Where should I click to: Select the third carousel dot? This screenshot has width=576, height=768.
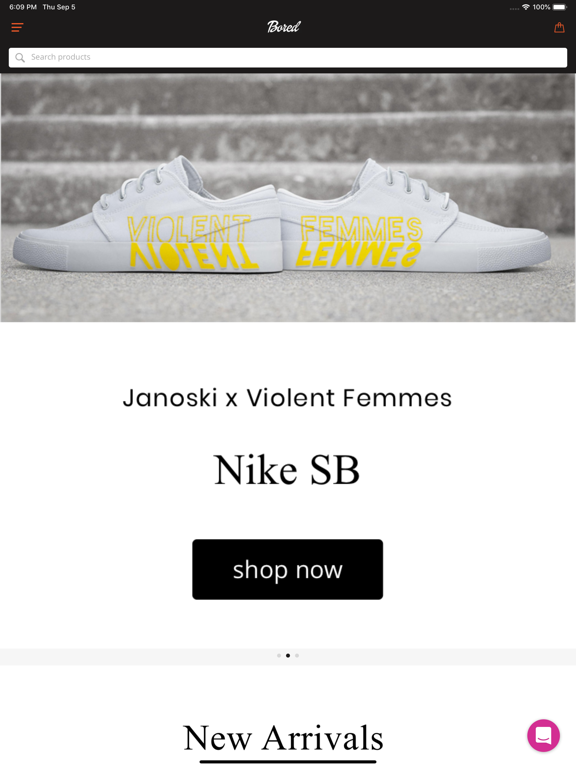pyautogui.click(x=297, y=655)
